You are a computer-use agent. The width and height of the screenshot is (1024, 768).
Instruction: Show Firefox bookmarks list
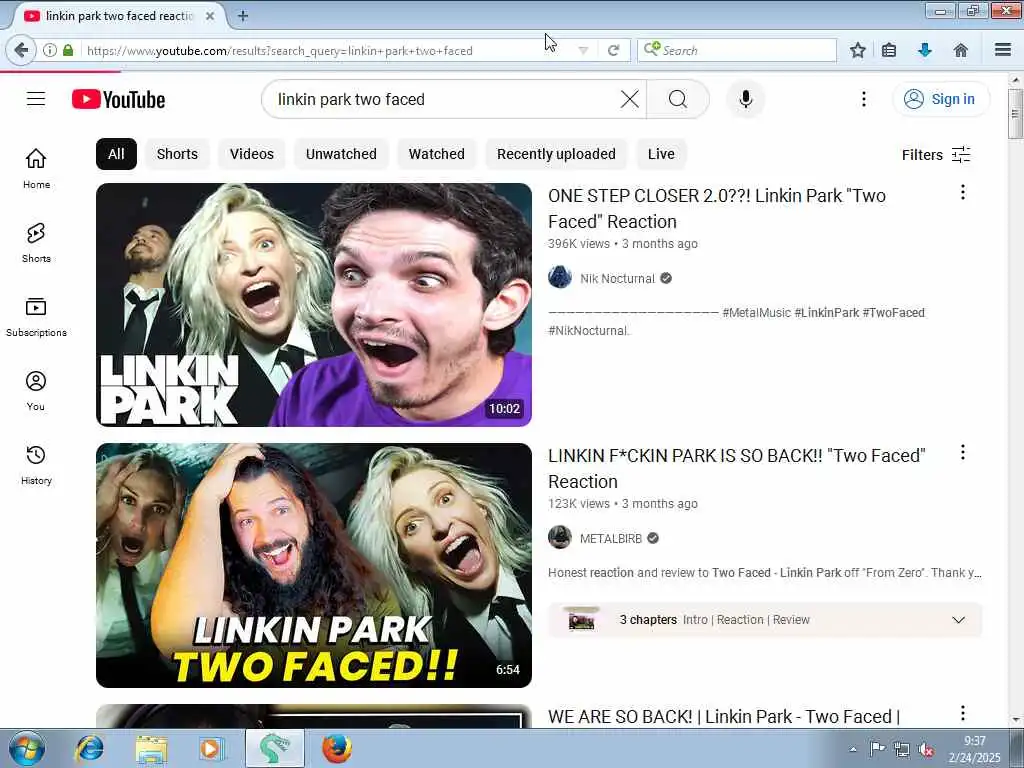click(x=889, y=50)
